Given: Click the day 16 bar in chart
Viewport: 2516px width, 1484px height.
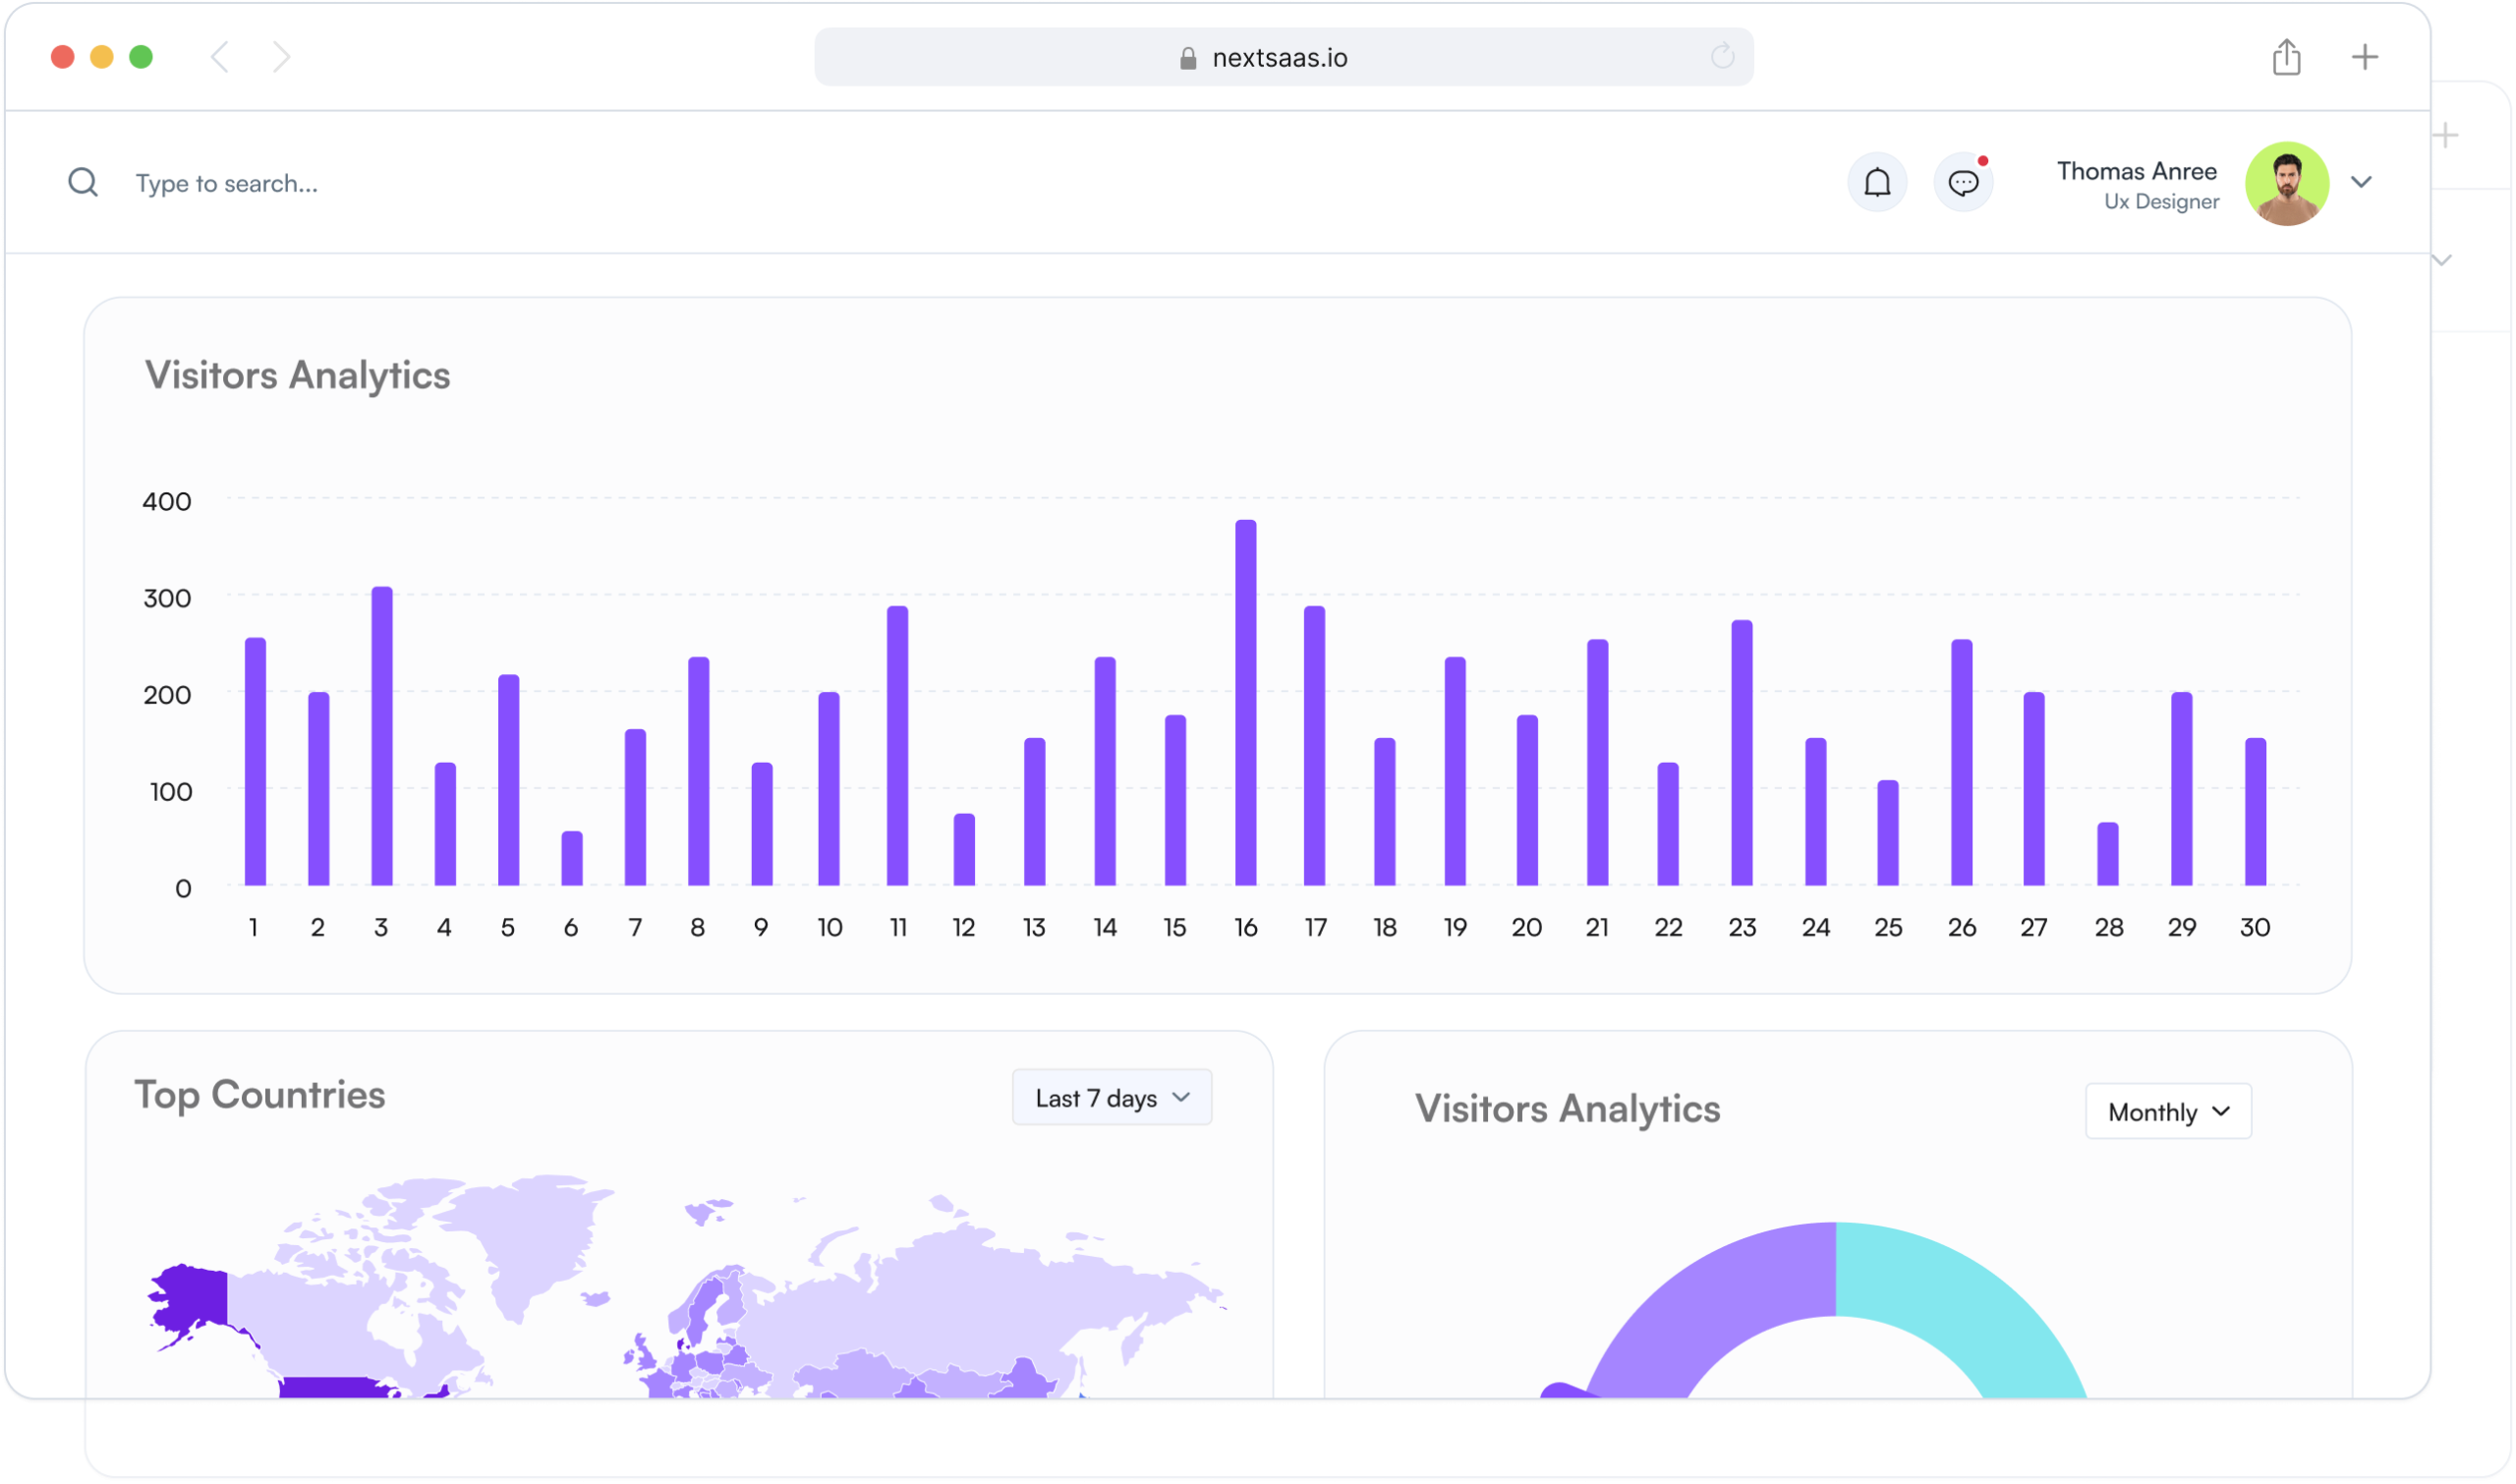Looking at the screenshot, I should pyautogui.click(x=1245, y=703).
